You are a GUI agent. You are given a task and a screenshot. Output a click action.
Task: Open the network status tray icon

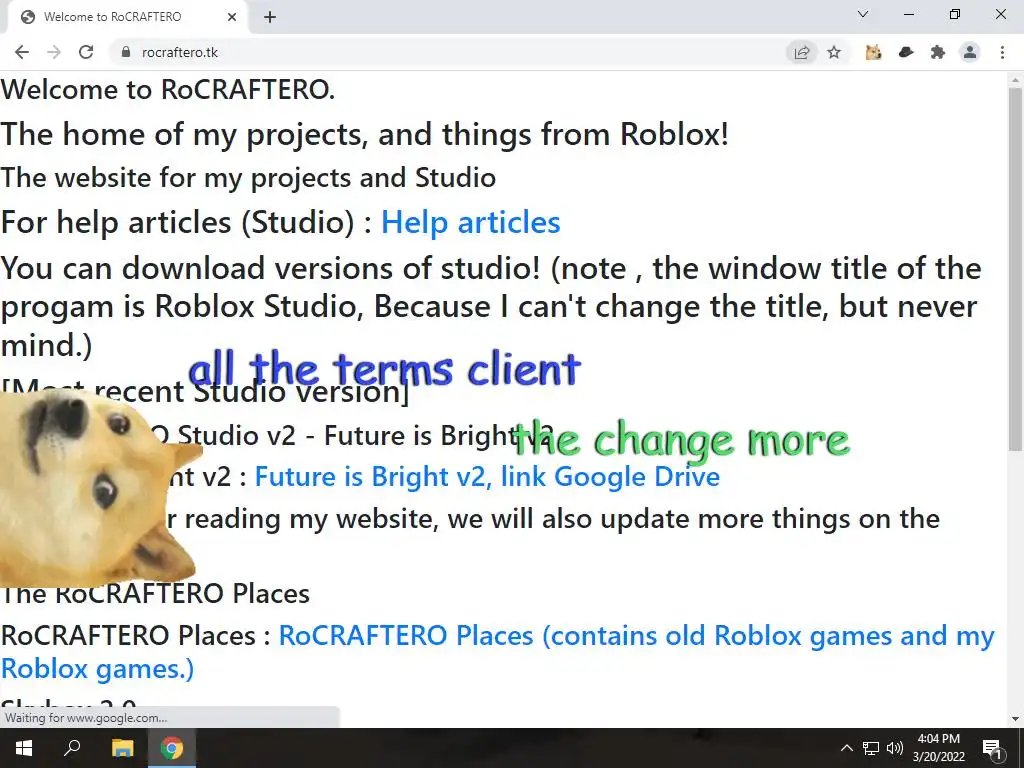click(871, 748)
